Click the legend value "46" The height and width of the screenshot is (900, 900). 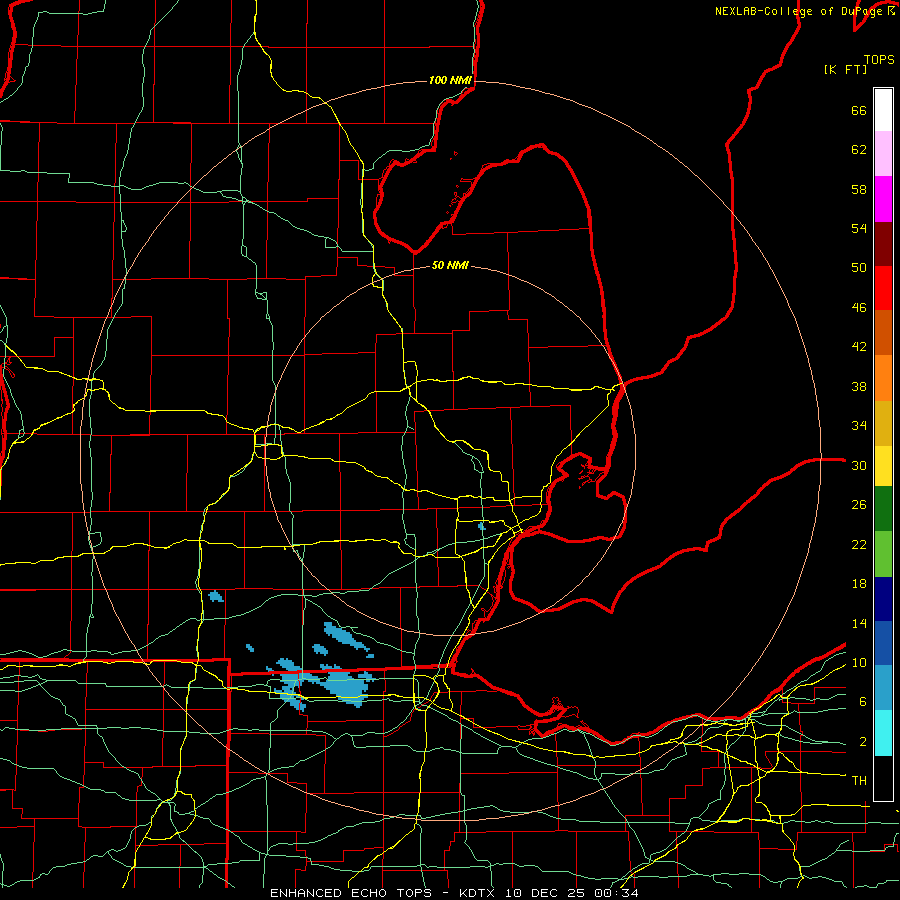tap(859, 308)
